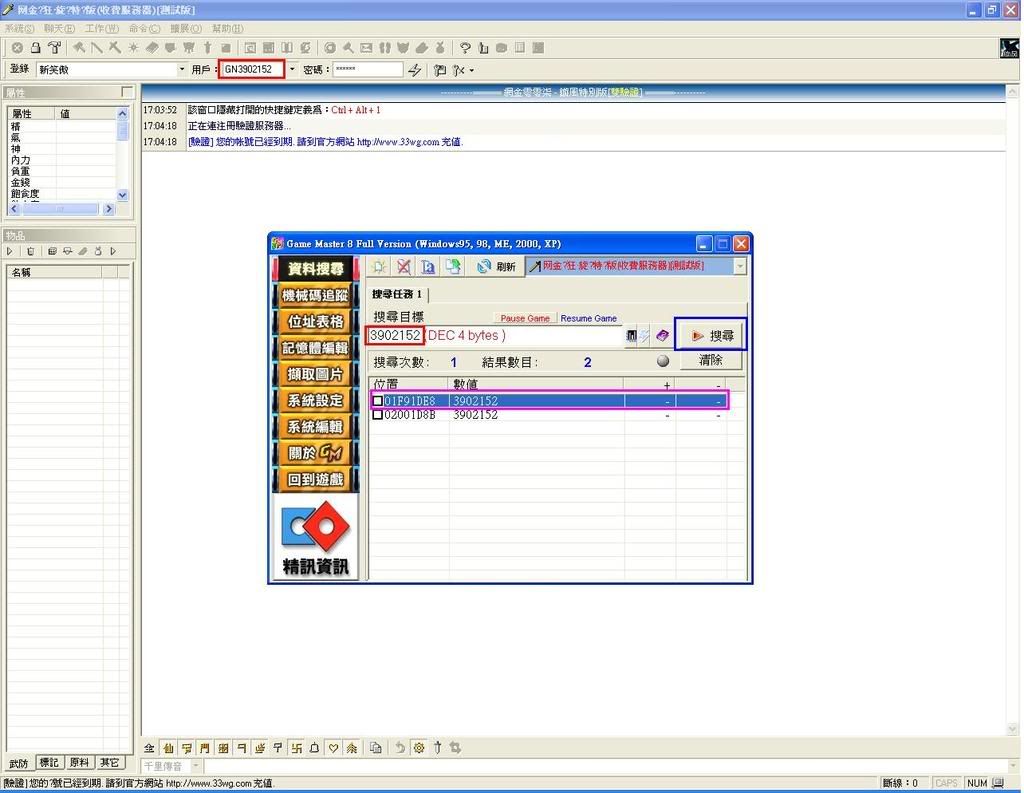Click the 清除 clear button

(710, 360)
